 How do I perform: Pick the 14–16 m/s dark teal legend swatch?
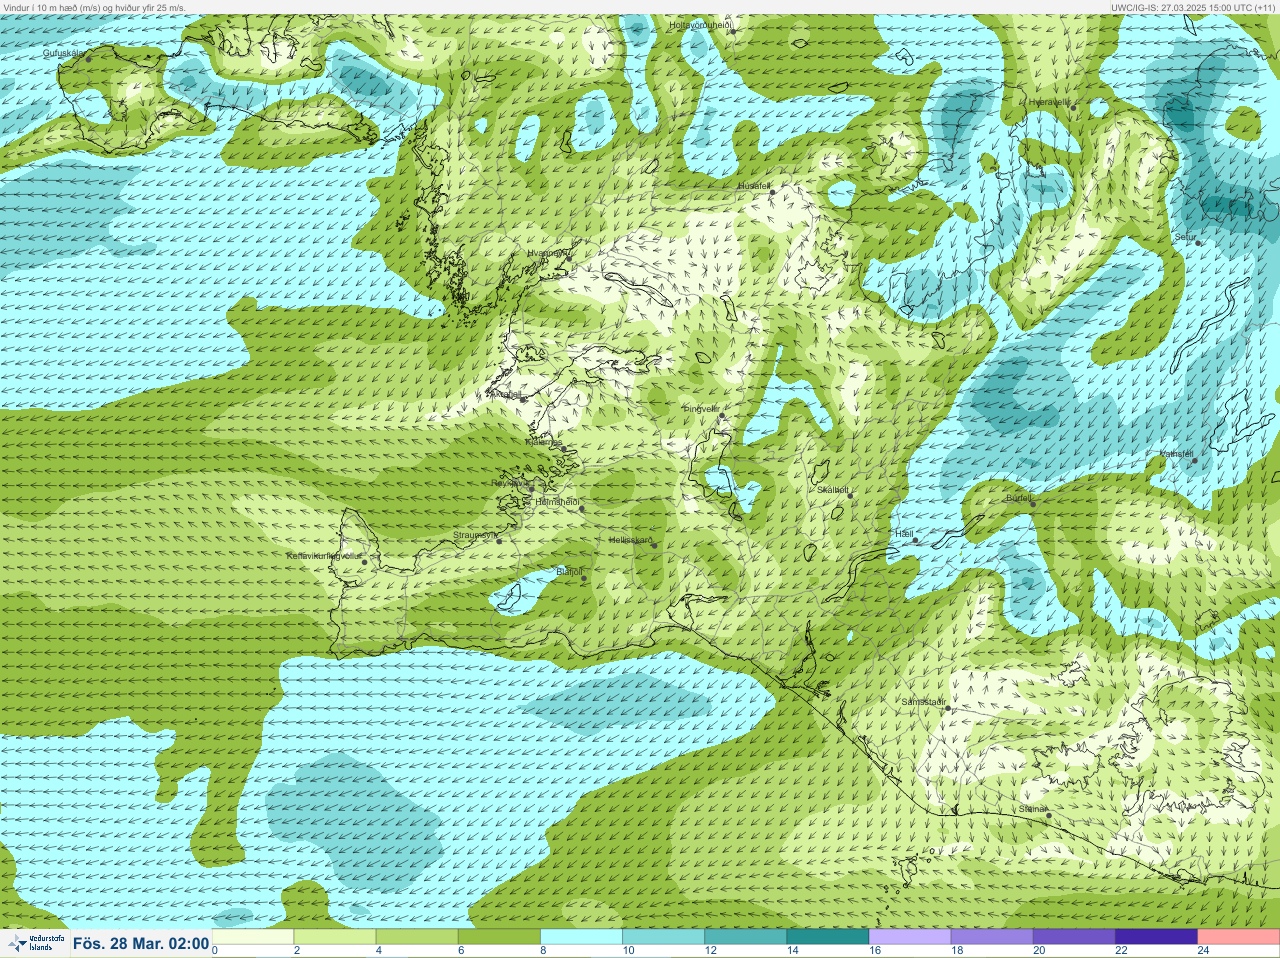pyautogui.click(x=828, y=937)
